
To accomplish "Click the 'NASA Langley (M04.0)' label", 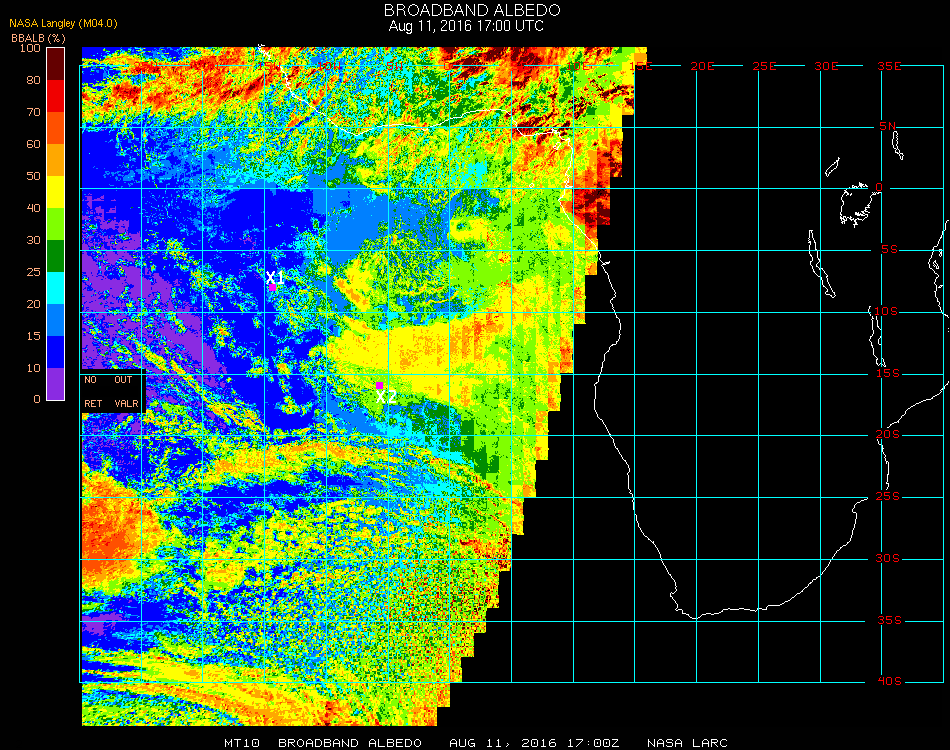I will point(63,24).
